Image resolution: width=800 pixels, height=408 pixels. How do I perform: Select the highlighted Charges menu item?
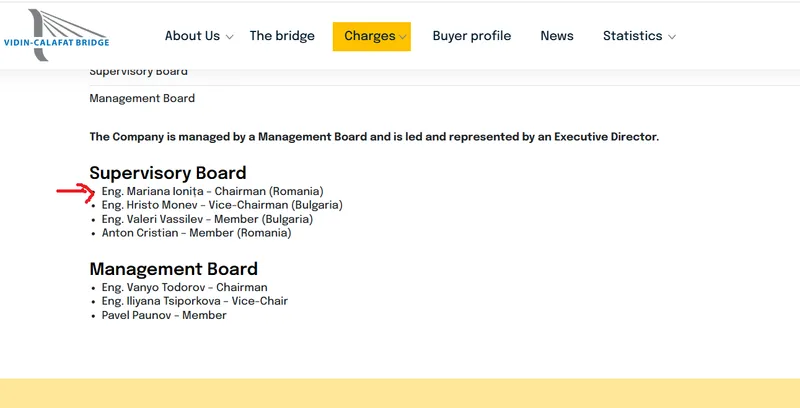pos(369,36)
